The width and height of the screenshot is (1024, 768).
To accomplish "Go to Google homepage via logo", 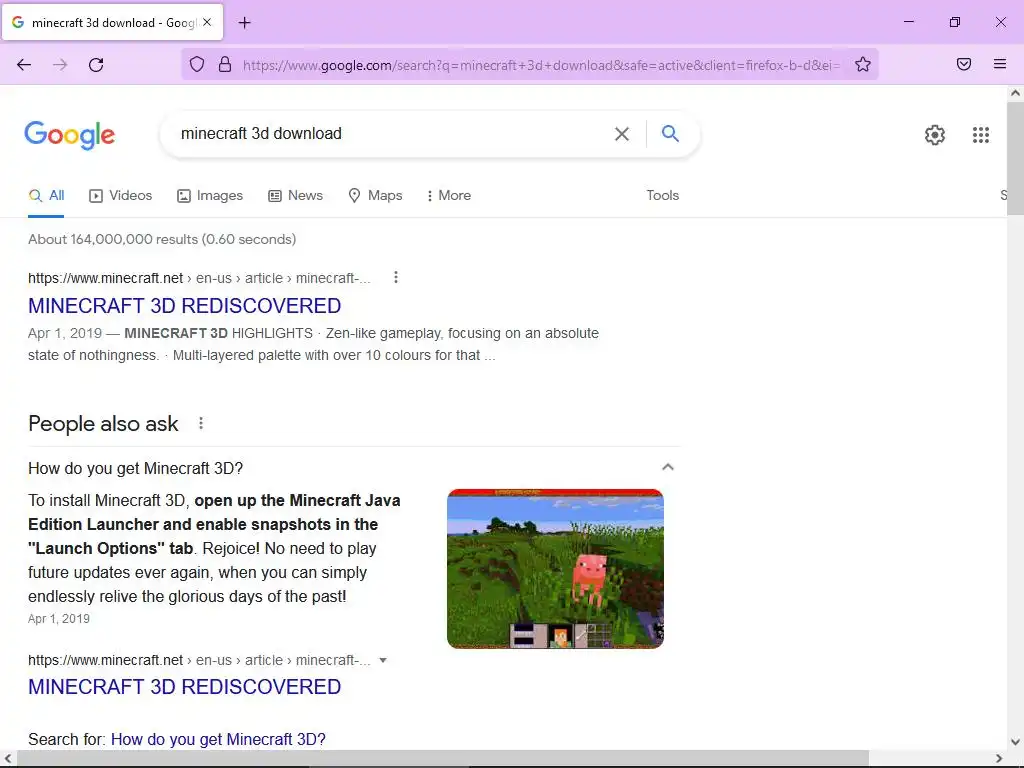I will pyautogui.click(x=70, y=135).
